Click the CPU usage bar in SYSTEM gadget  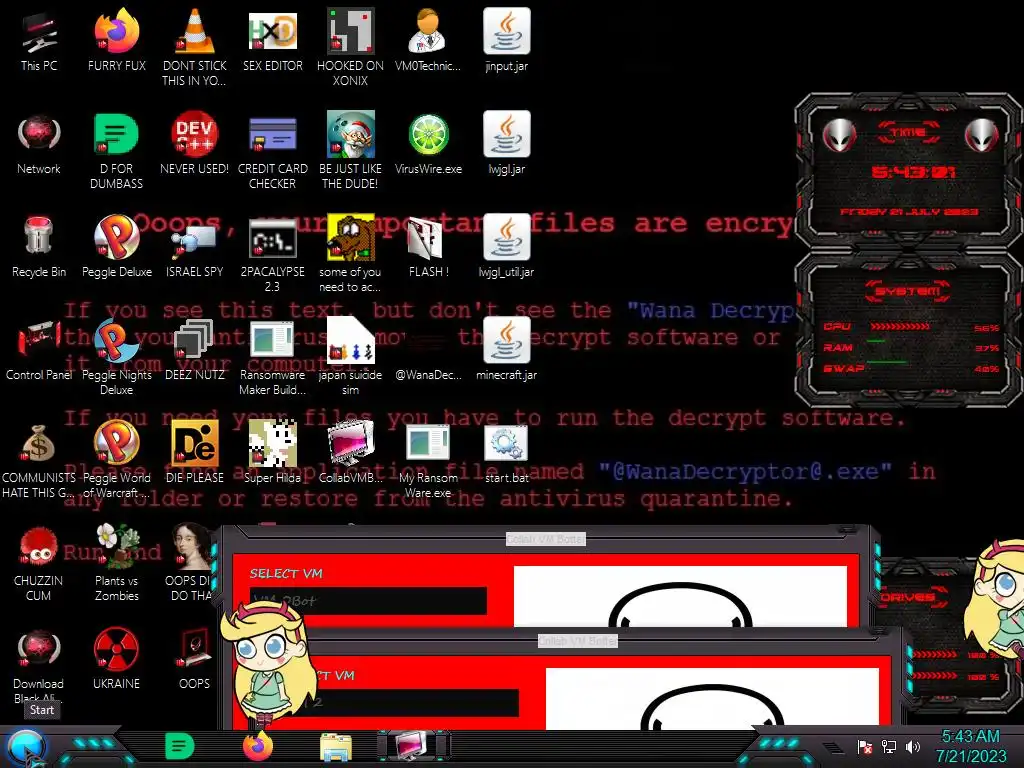tap(900, 326)
